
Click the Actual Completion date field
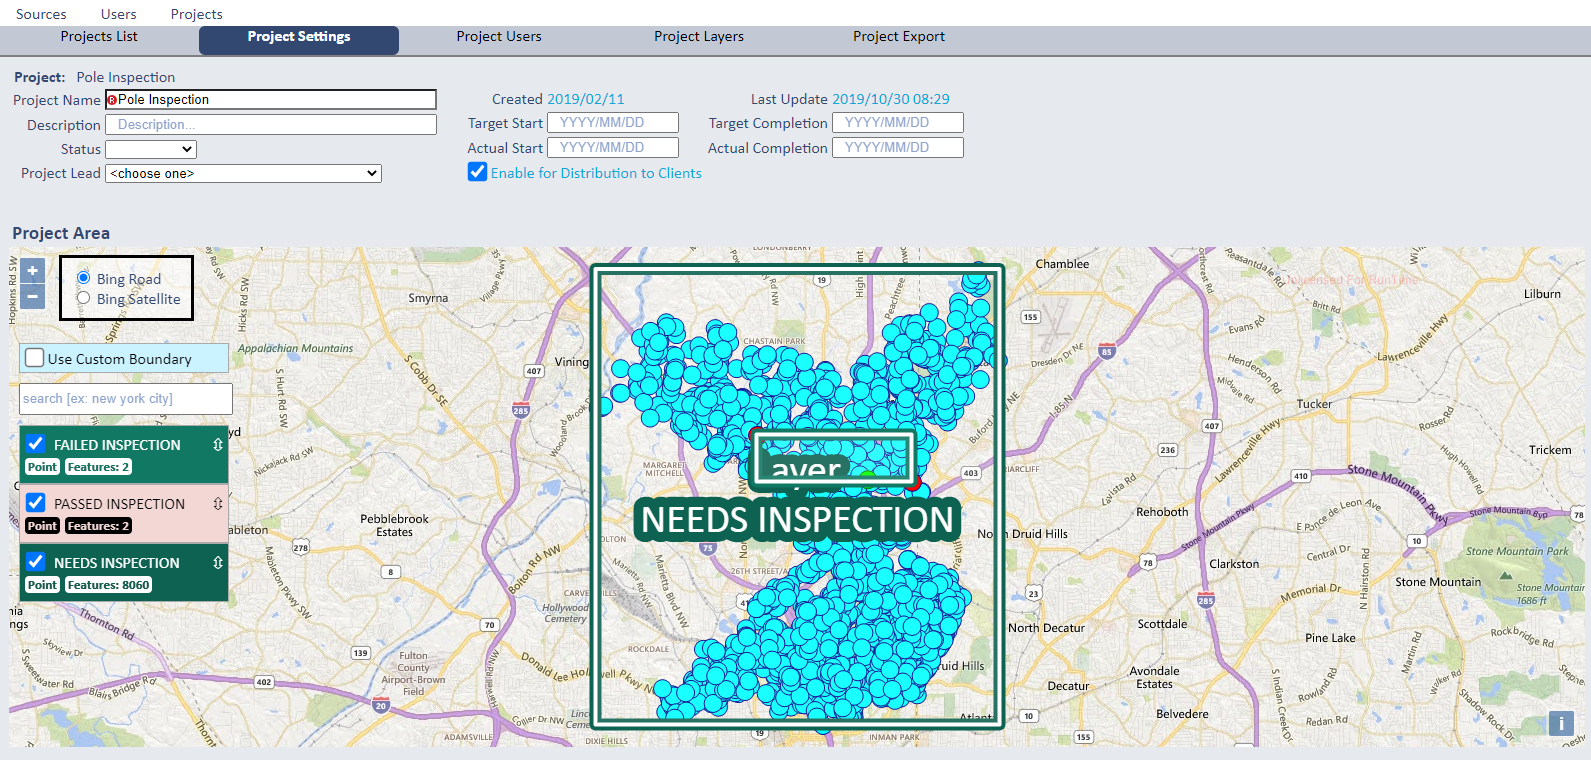tap(898, 147)
